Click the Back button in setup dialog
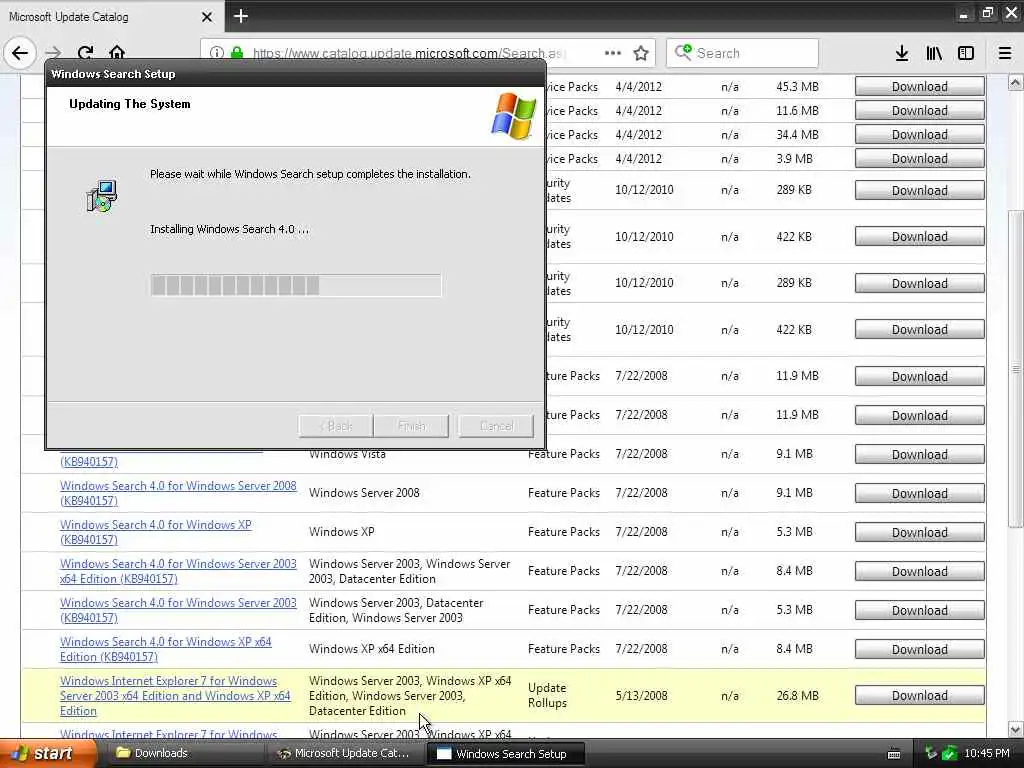Viewport: 1024px width, 768px height. click(336, 426)
